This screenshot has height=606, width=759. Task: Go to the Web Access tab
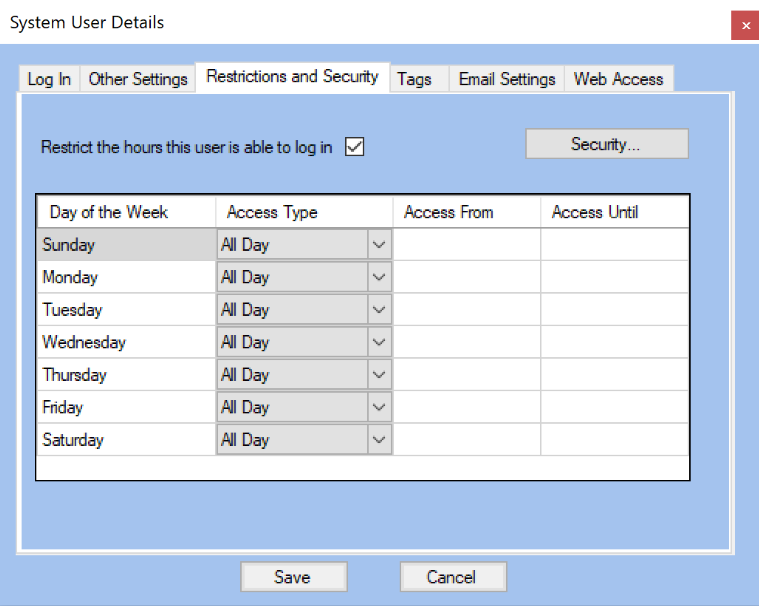618,79
